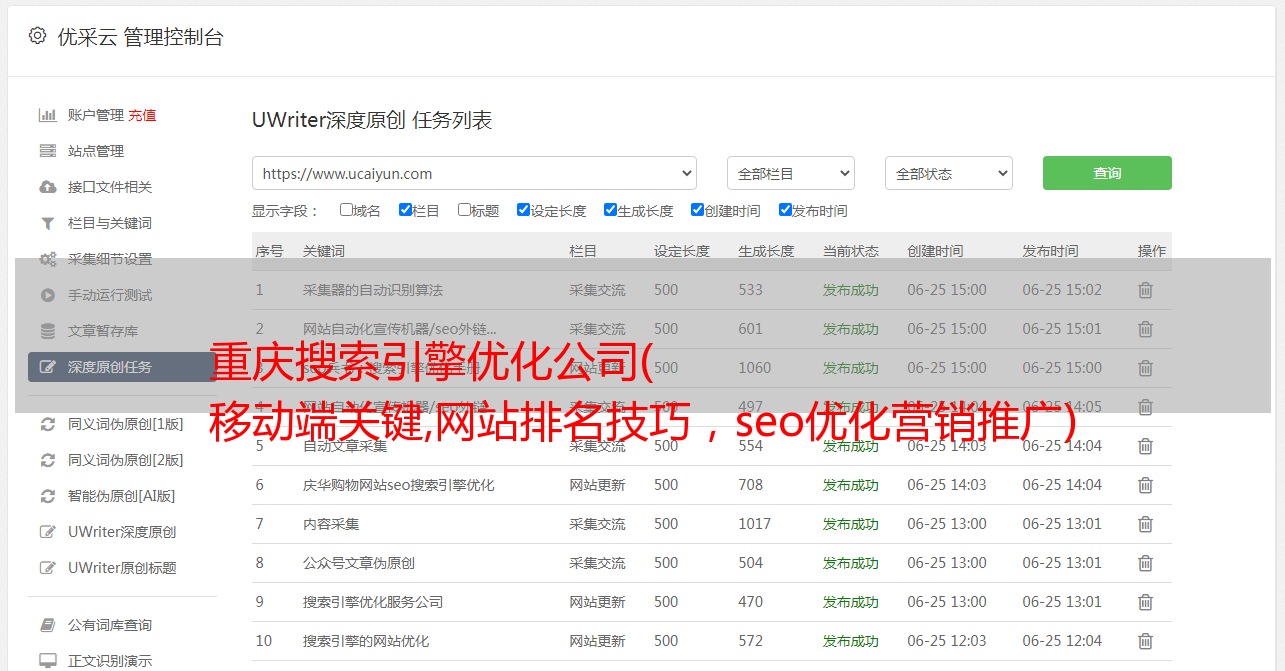The width and height of the screenshot is (1285, 671).
Task: Click keyword 搜索引擎优化服务公司
Action: [373, 602]
